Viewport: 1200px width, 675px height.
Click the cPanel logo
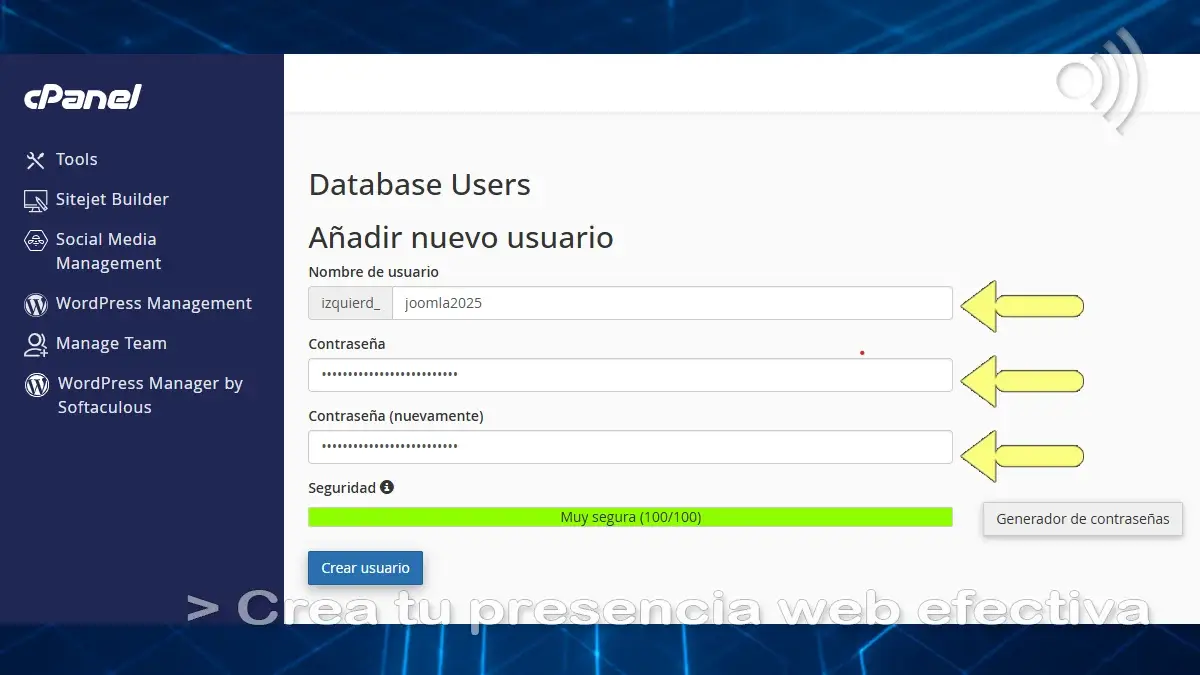(83, 97)
